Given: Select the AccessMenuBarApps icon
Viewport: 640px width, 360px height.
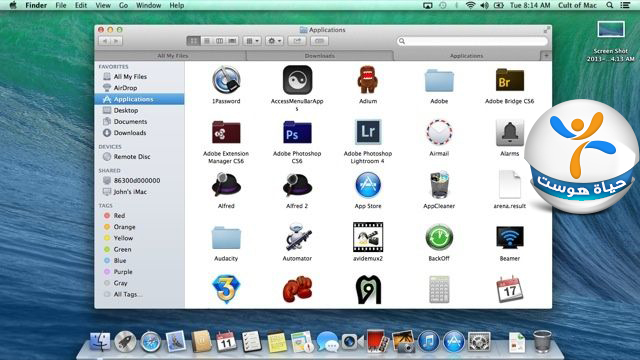Looking at the screenshot, I should coord(297,80).
